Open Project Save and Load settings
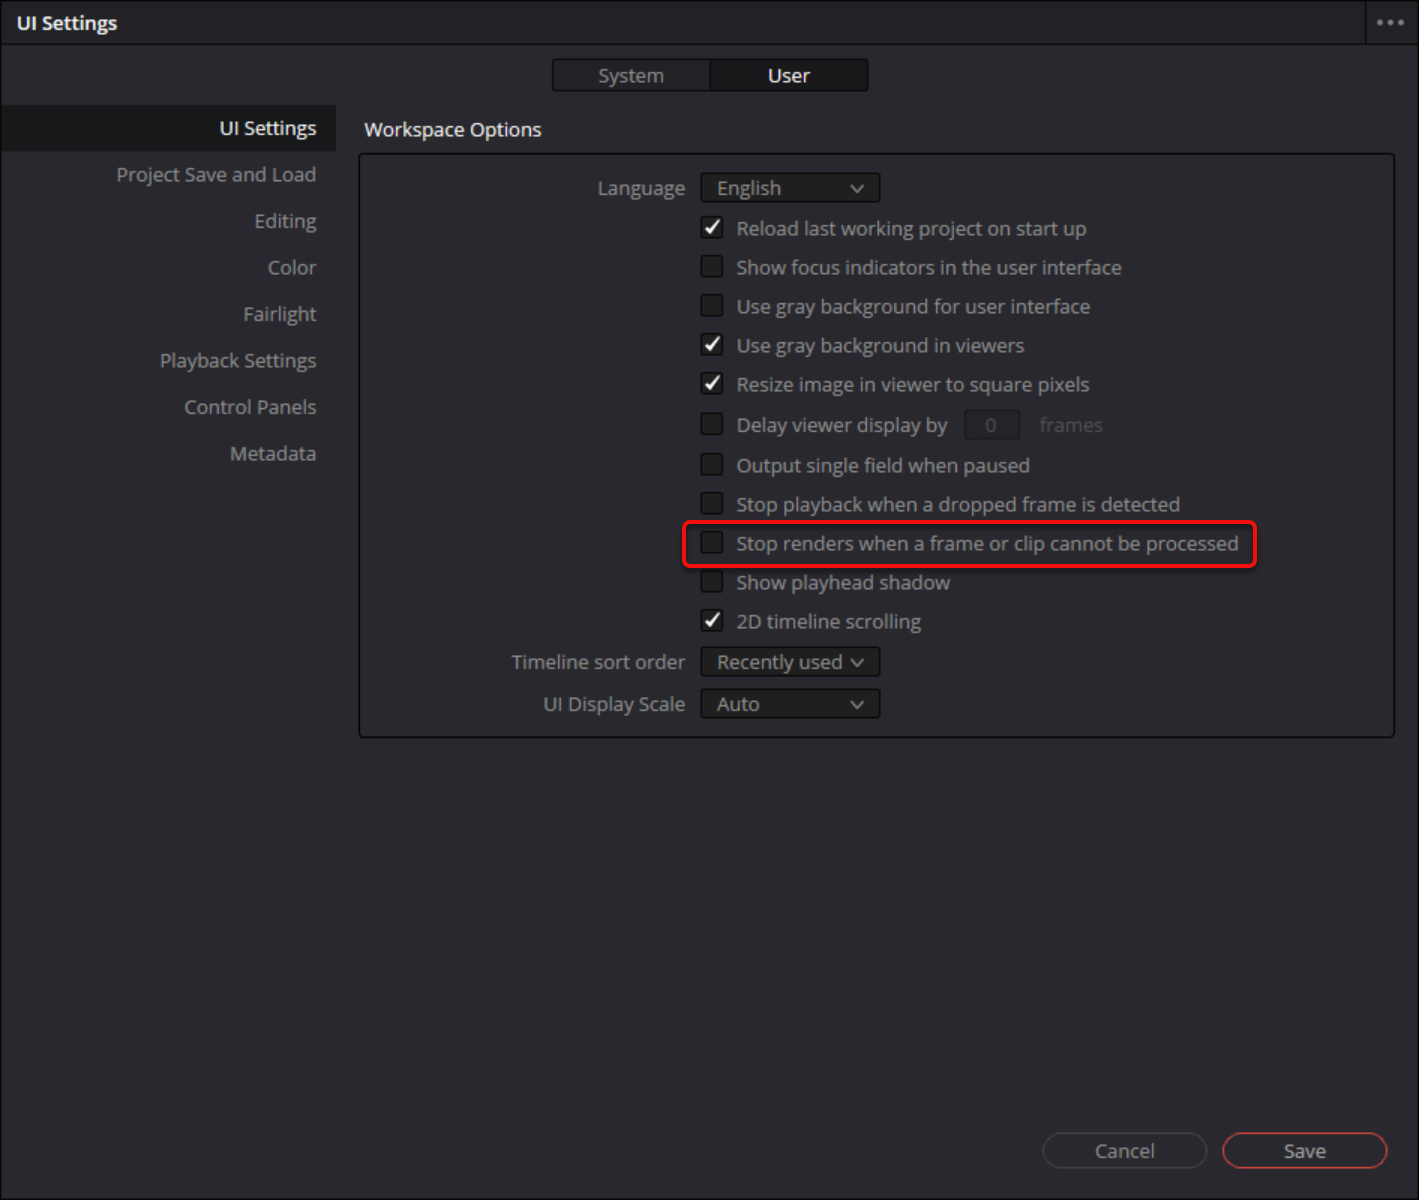This screenshot has width=1419, height=1200. pyautogui.click(x=216, y=175)
